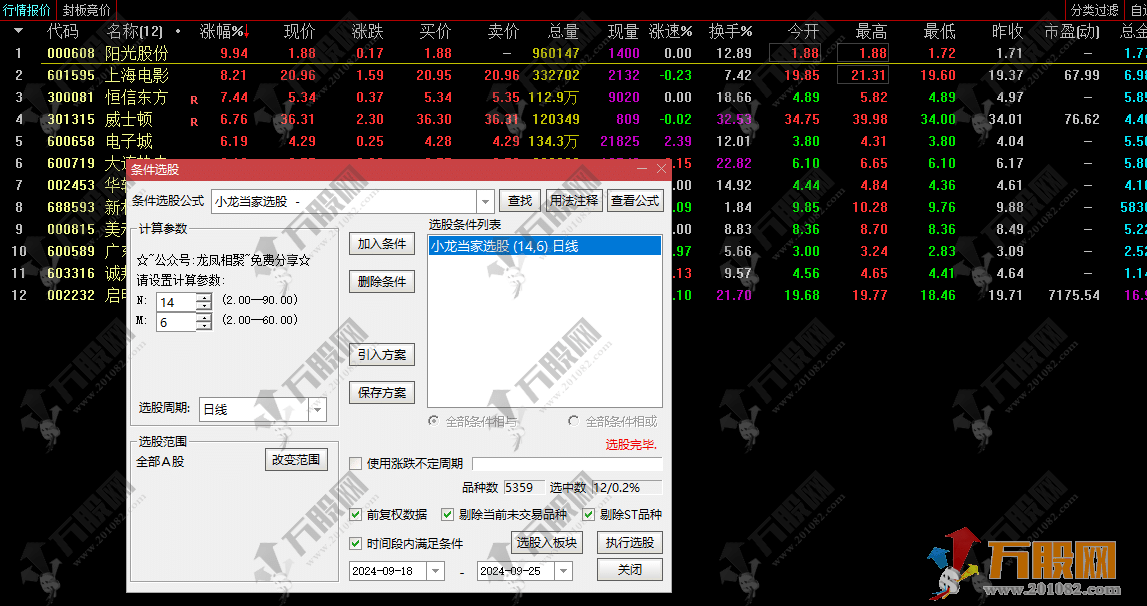Click the 改变范围 button
The width and height of the screenshot is (1147, 606).
[296, 460]
